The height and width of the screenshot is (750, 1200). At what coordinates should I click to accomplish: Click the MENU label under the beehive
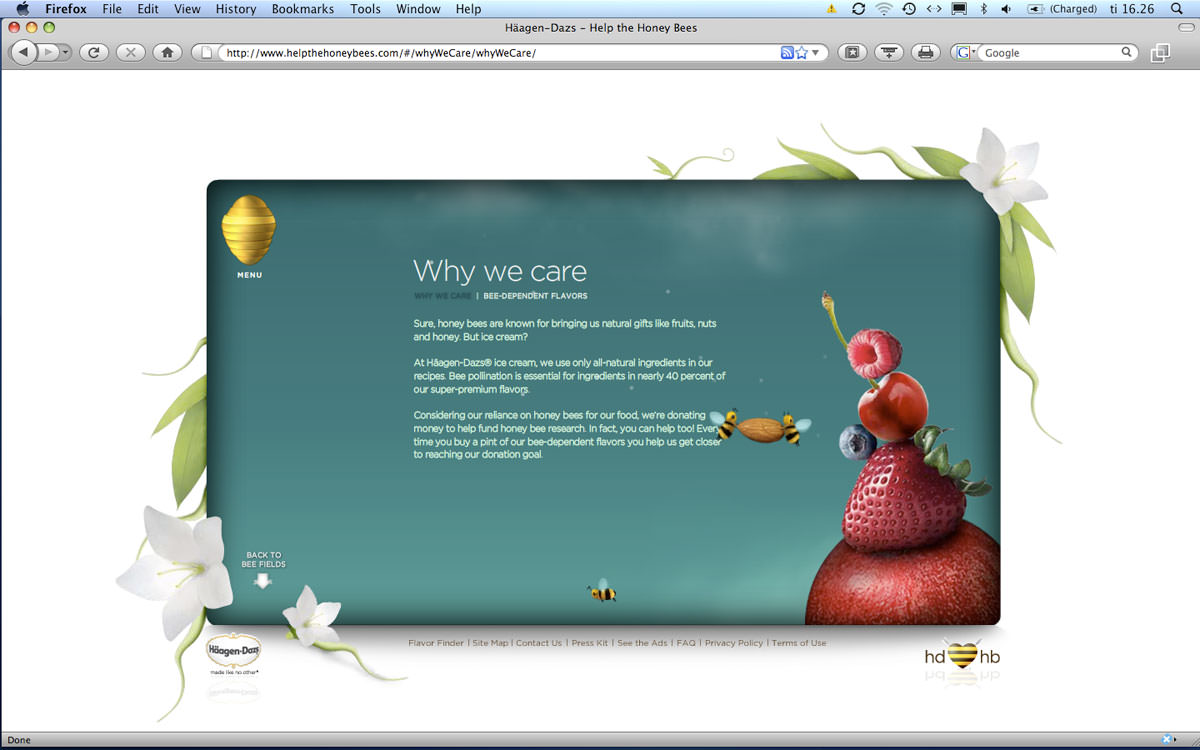pos(249,275)
